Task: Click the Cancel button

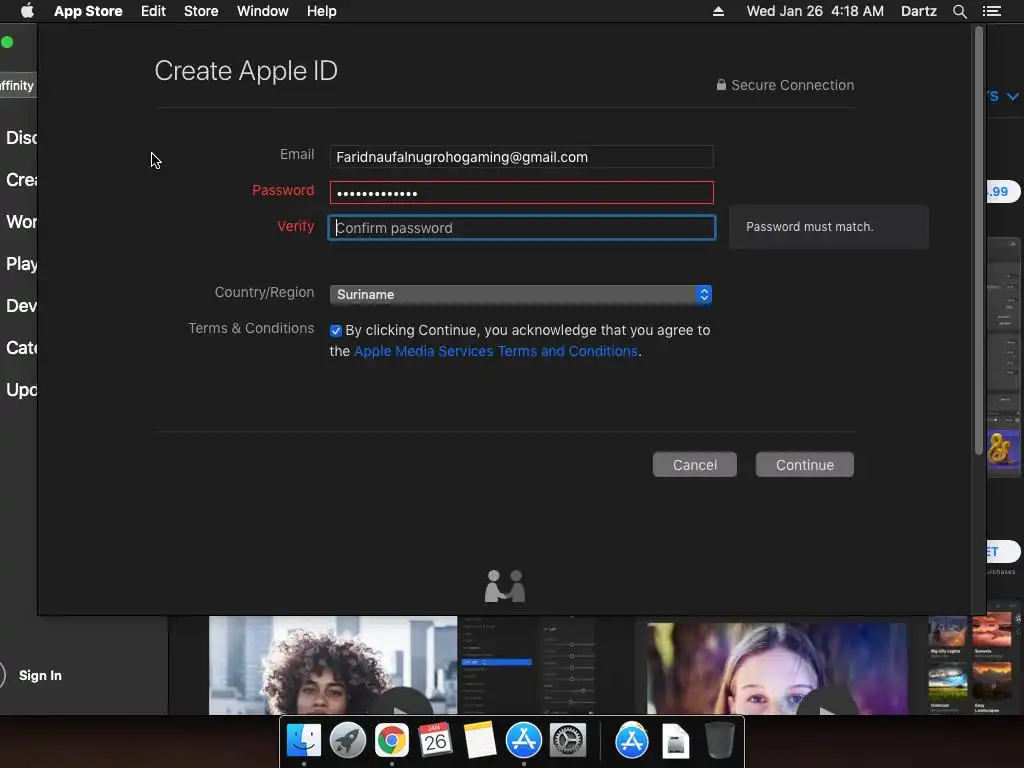Action: tap(695, 465)
